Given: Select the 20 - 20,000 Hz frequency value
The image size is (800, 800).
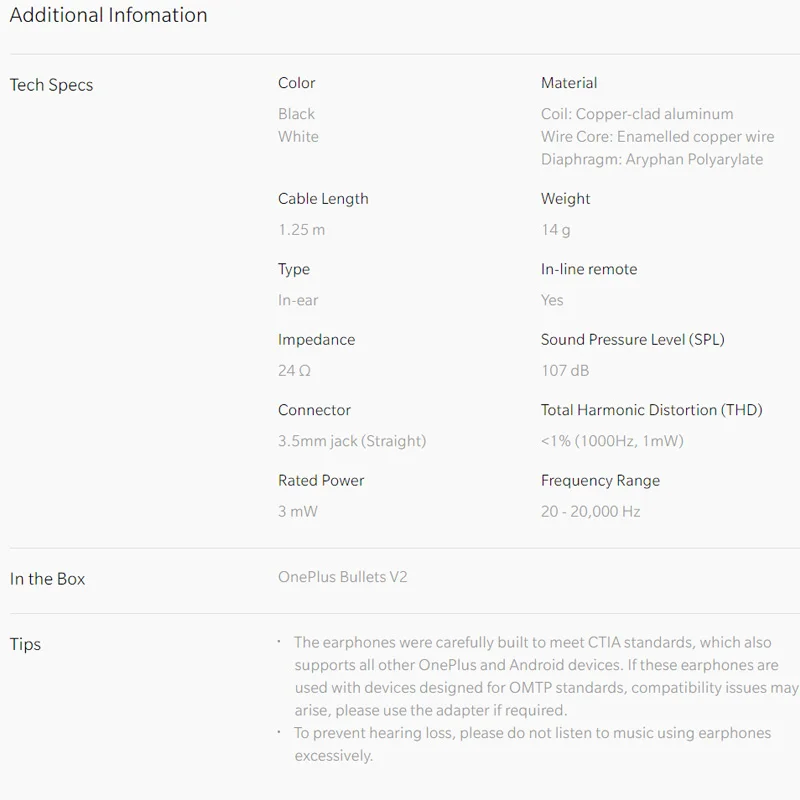Looking at the screenshot, I should [x=590, y=511].
